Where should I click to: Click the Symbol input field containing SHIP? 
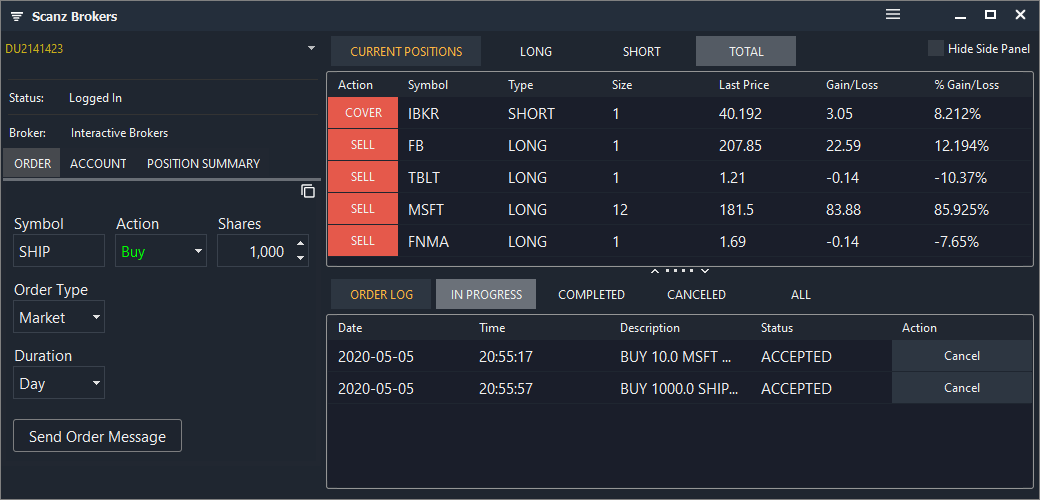pyautogui.click(x=59, y=251)
